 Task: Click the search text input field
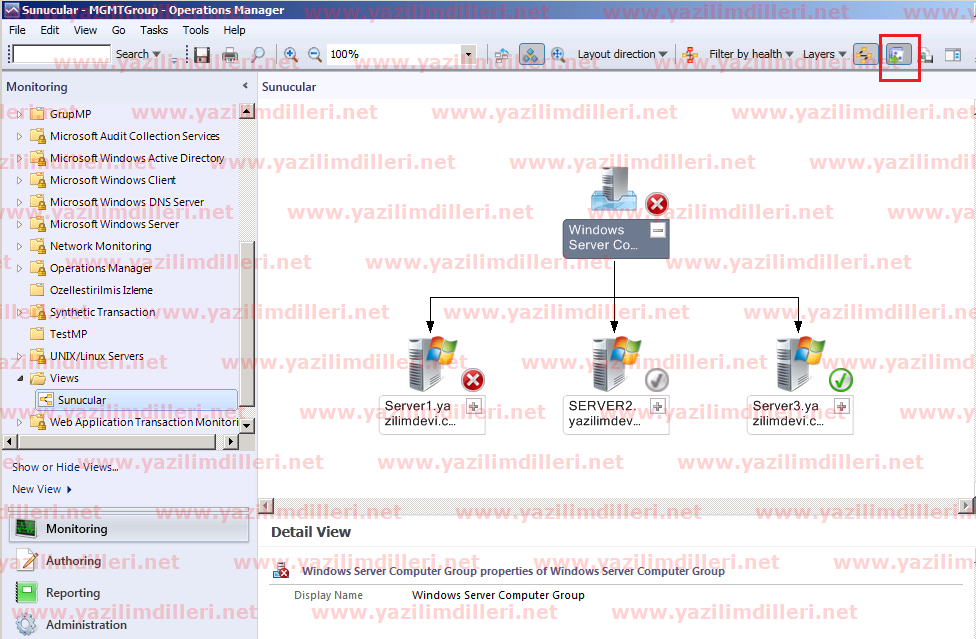61,55
